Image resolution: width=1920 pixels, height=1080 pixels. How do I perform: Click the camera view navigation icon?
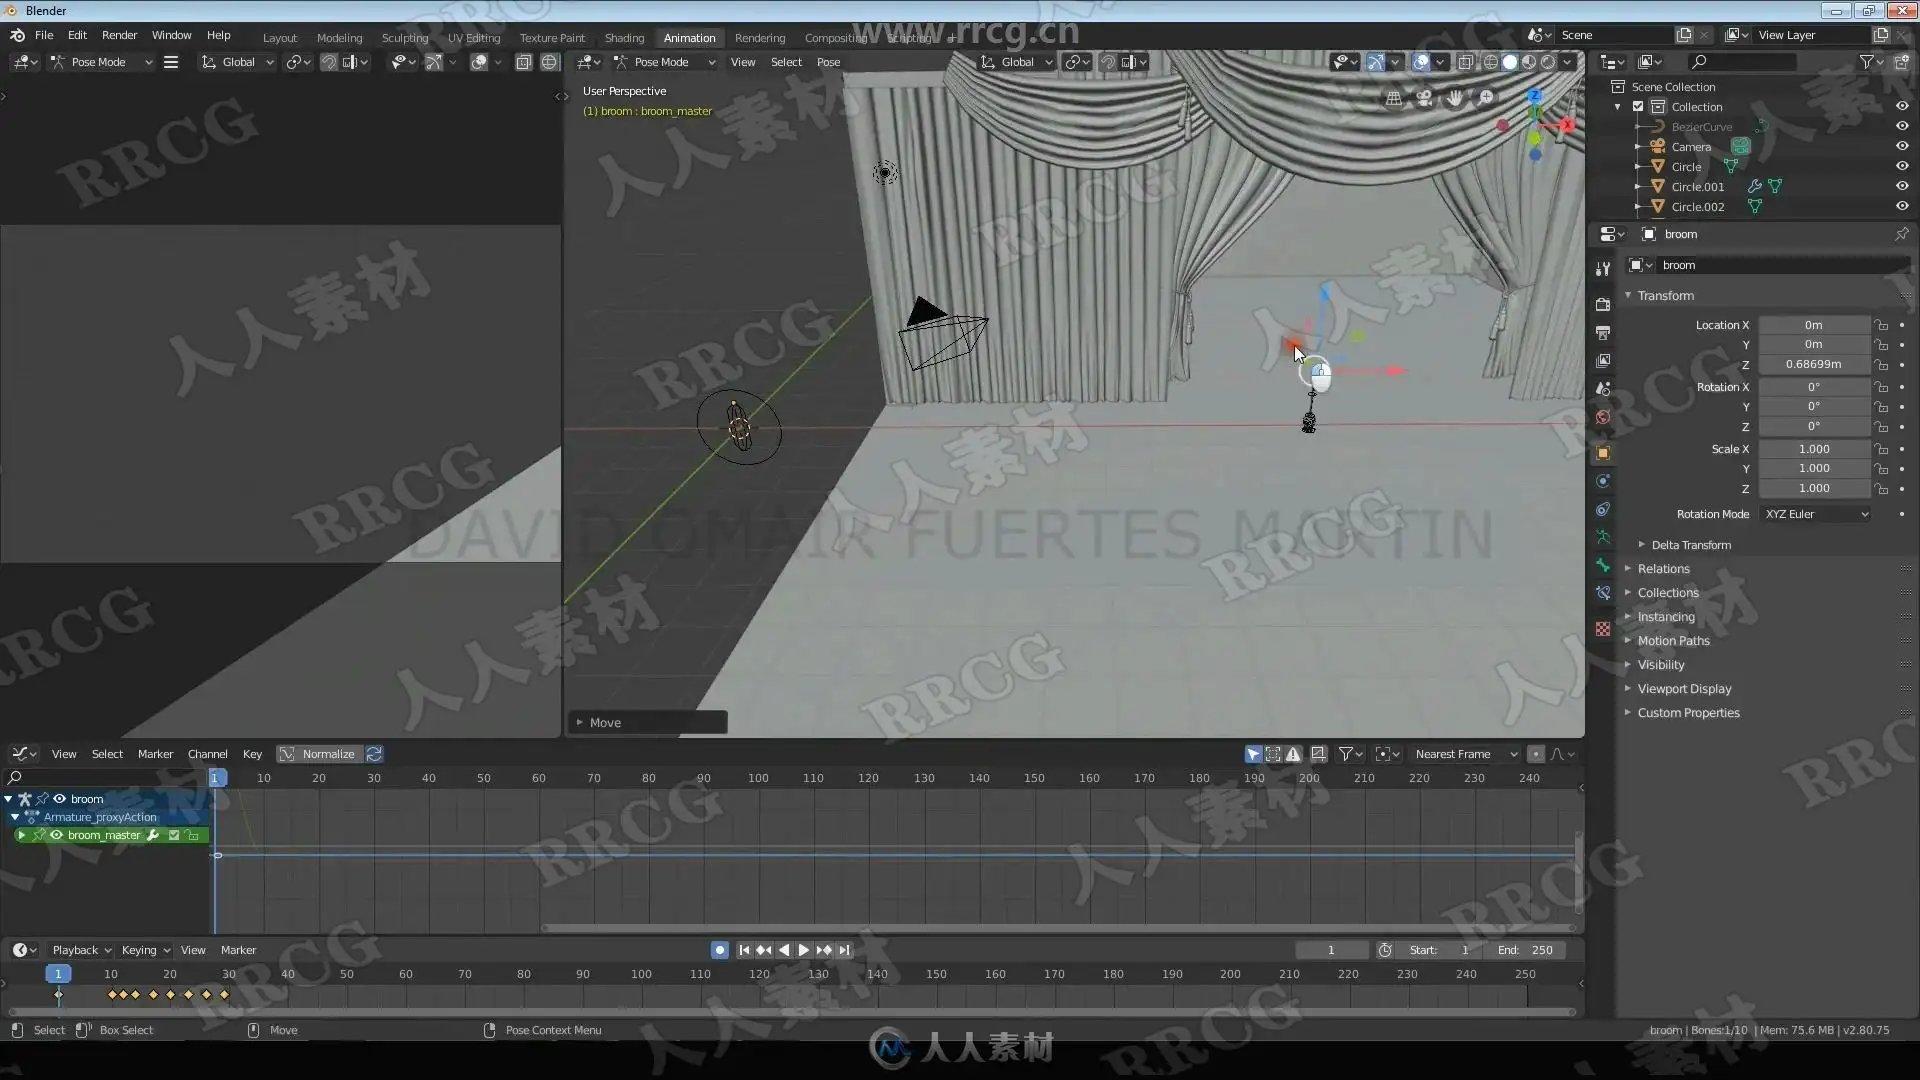pyautogui.click(x=1424, y=98)
